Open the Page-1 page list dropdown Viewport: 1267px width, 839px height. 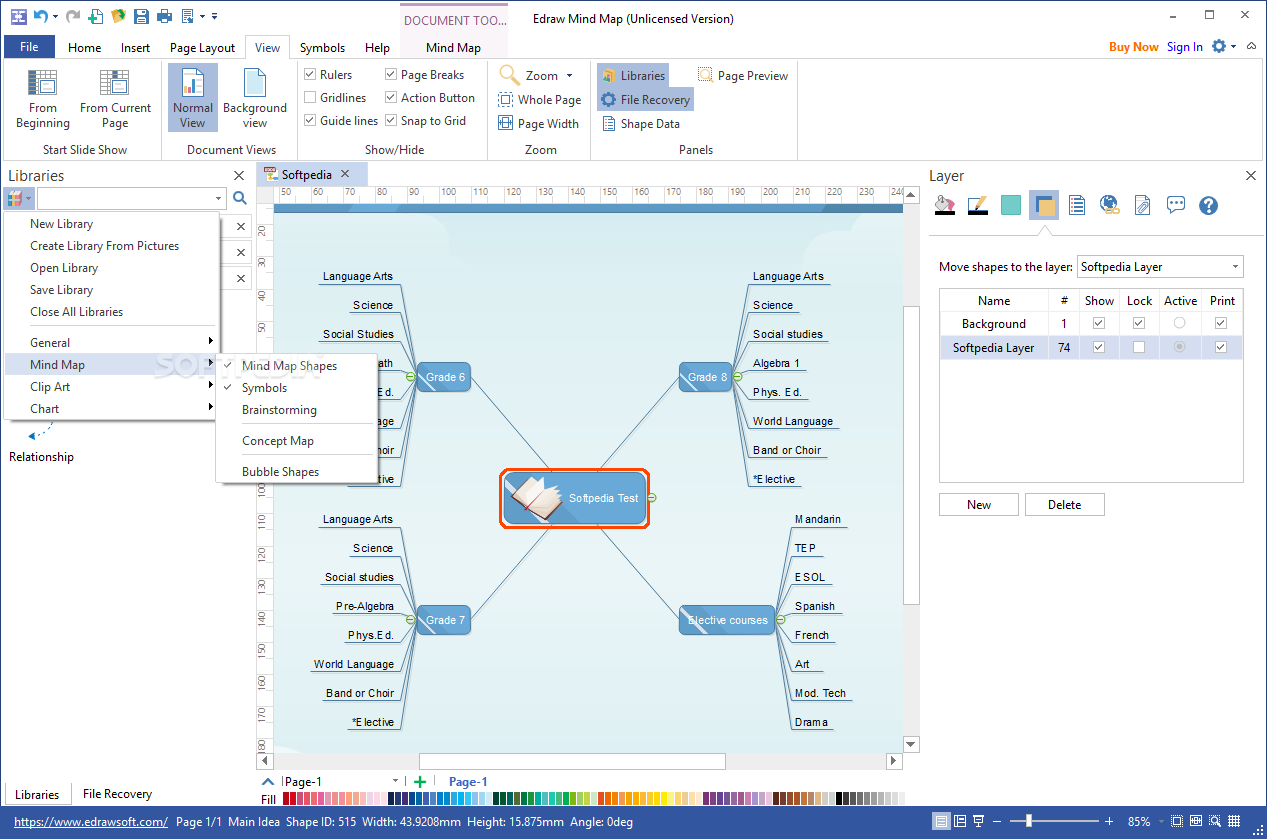(396, 782)
